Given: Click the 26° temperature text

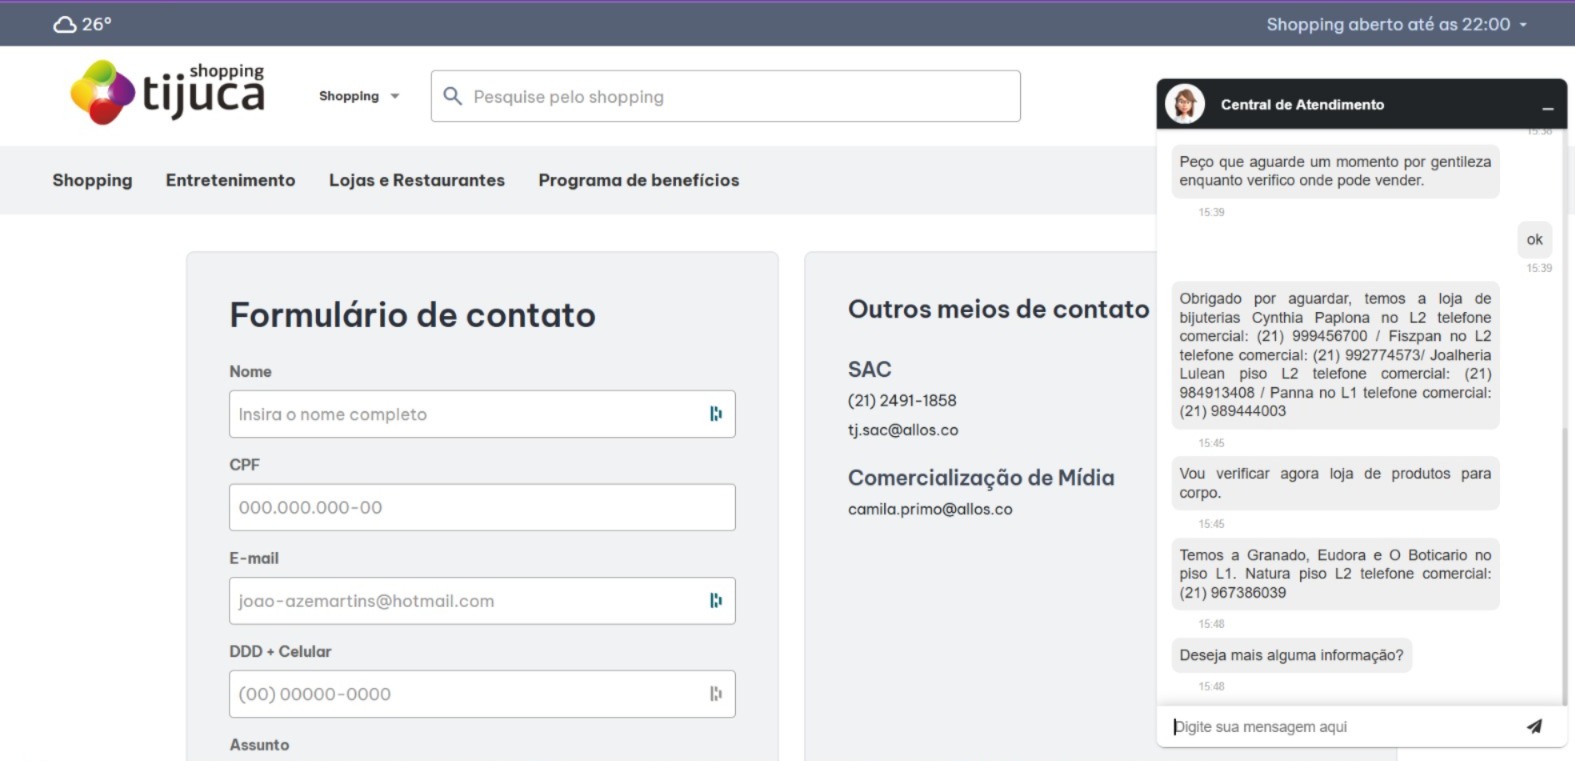Looking at the screenshot, I should (x=97, y=24).
